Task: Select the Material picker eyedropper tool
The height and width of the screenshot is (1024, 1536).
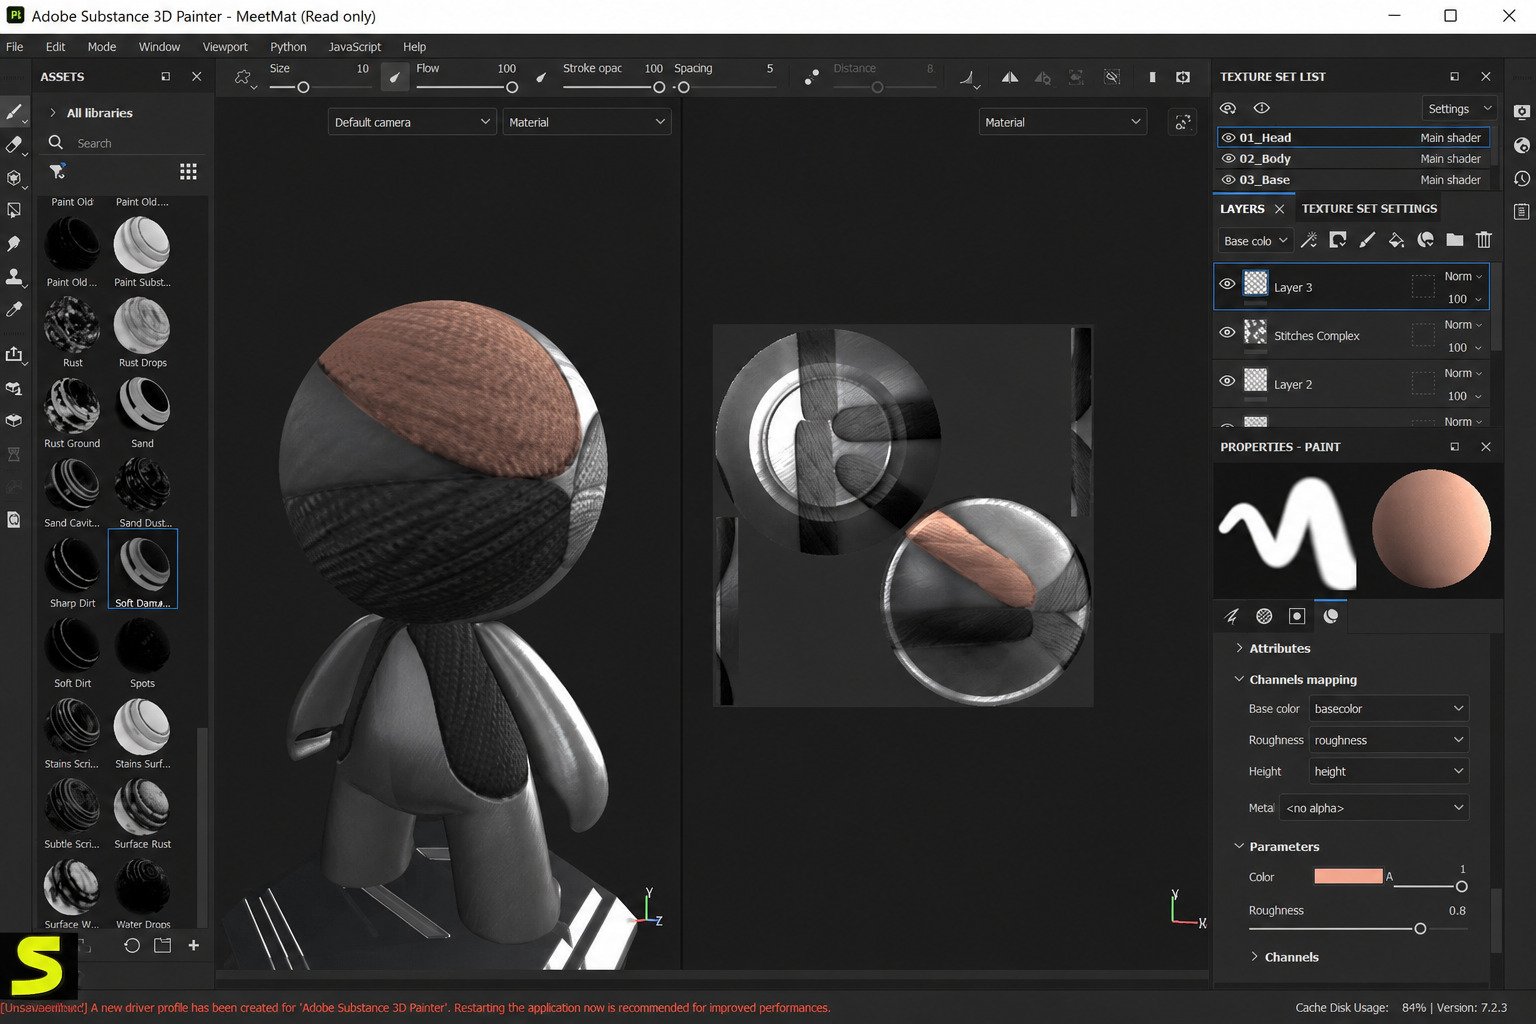Action: (14, 310)
